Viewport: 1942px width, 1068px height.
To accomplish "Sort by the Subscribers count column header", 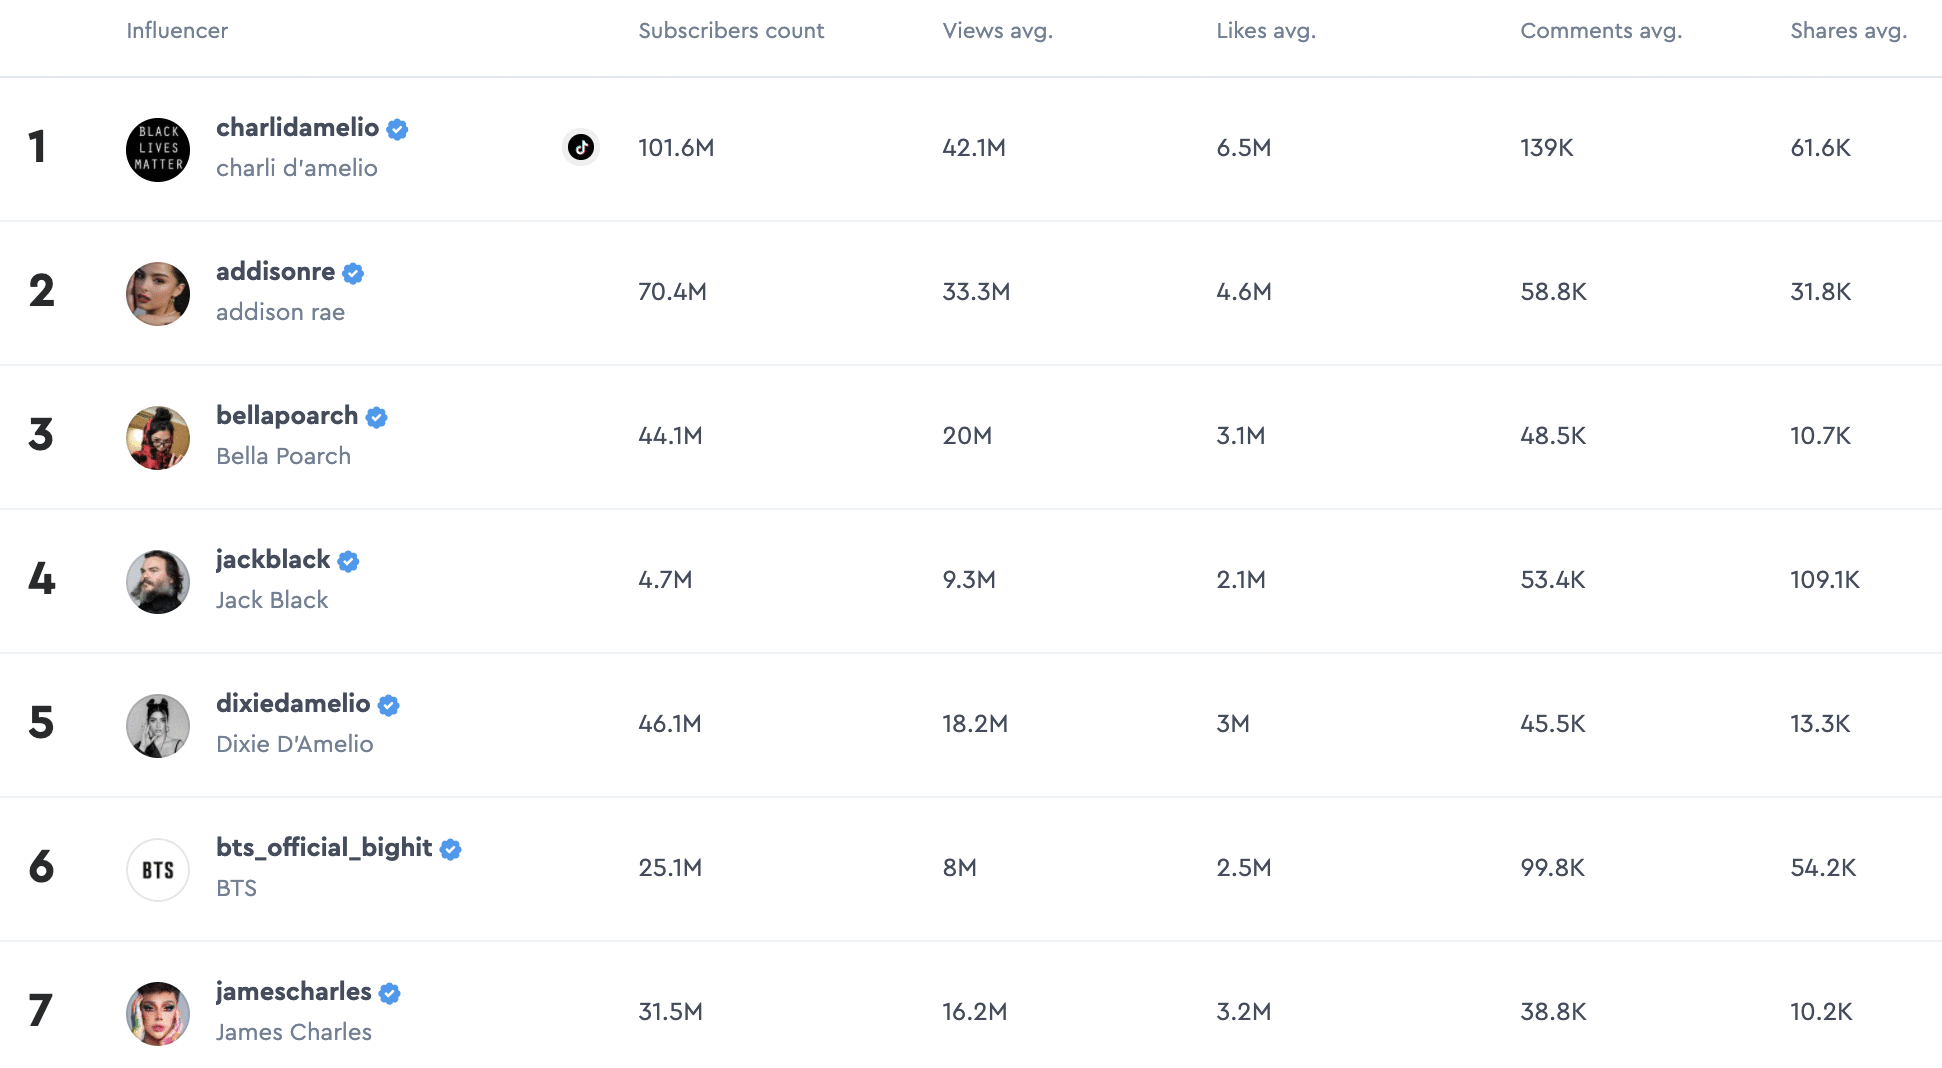I will click(x=731, y=31).
